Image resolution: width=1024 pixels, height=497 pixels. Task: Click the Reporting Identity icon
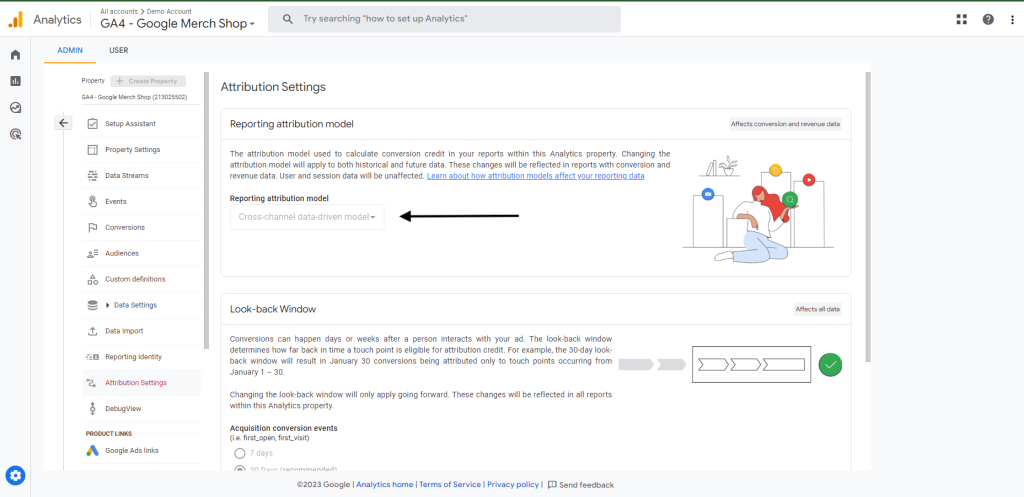tap(92, 357)
